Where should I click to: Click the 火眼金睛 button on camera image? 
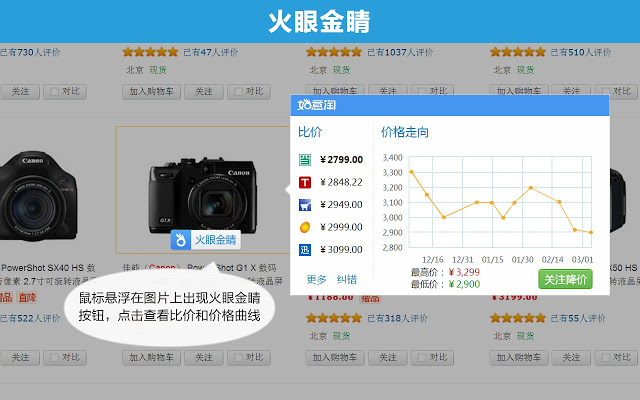pos(206,240)
